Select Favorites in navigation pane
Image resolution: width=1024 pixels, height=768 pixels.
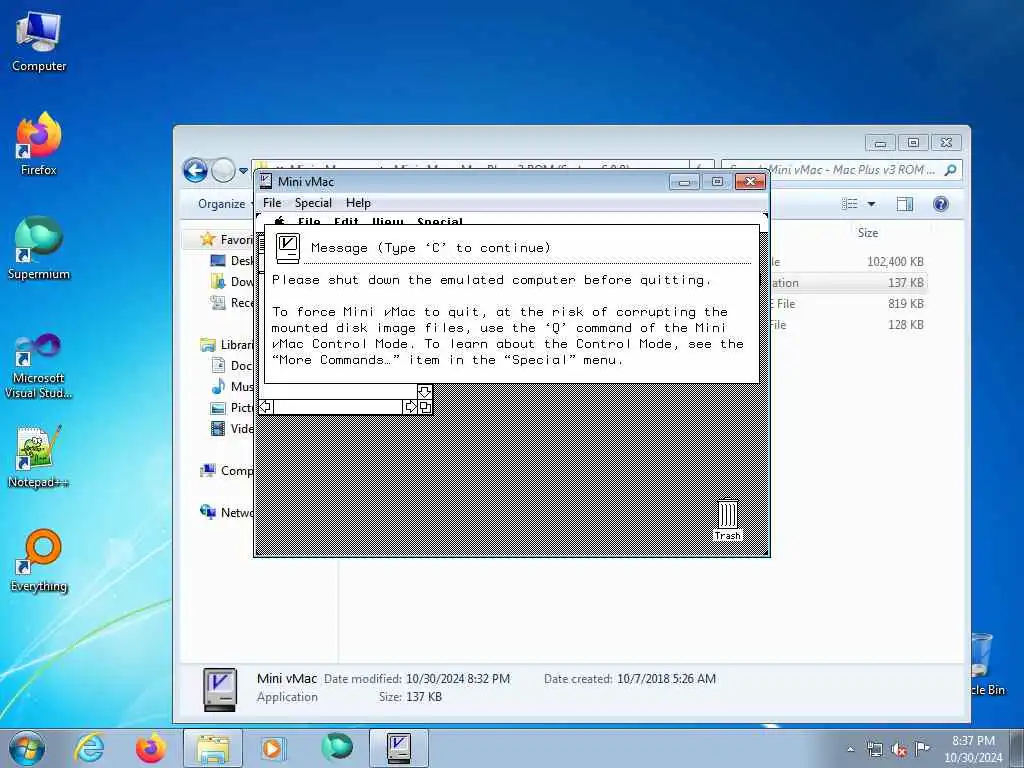(x=227, y=240)
